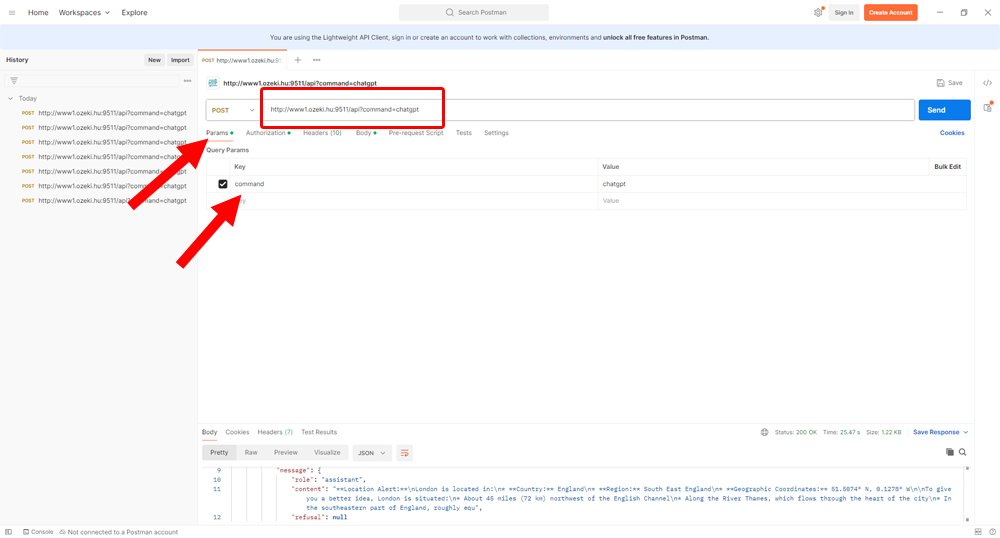Click the Status: 200 OK text
Image resolution: width=1000 pixels, height=538 pixels.
(796, 432)
